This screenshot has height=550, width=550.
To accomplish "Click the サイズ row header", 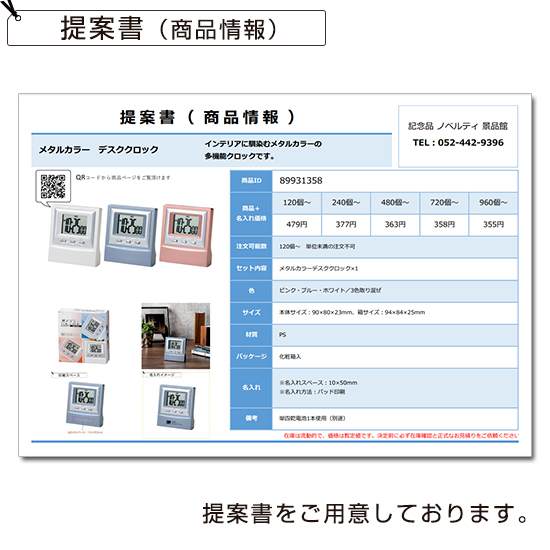I will pos(251,313).
